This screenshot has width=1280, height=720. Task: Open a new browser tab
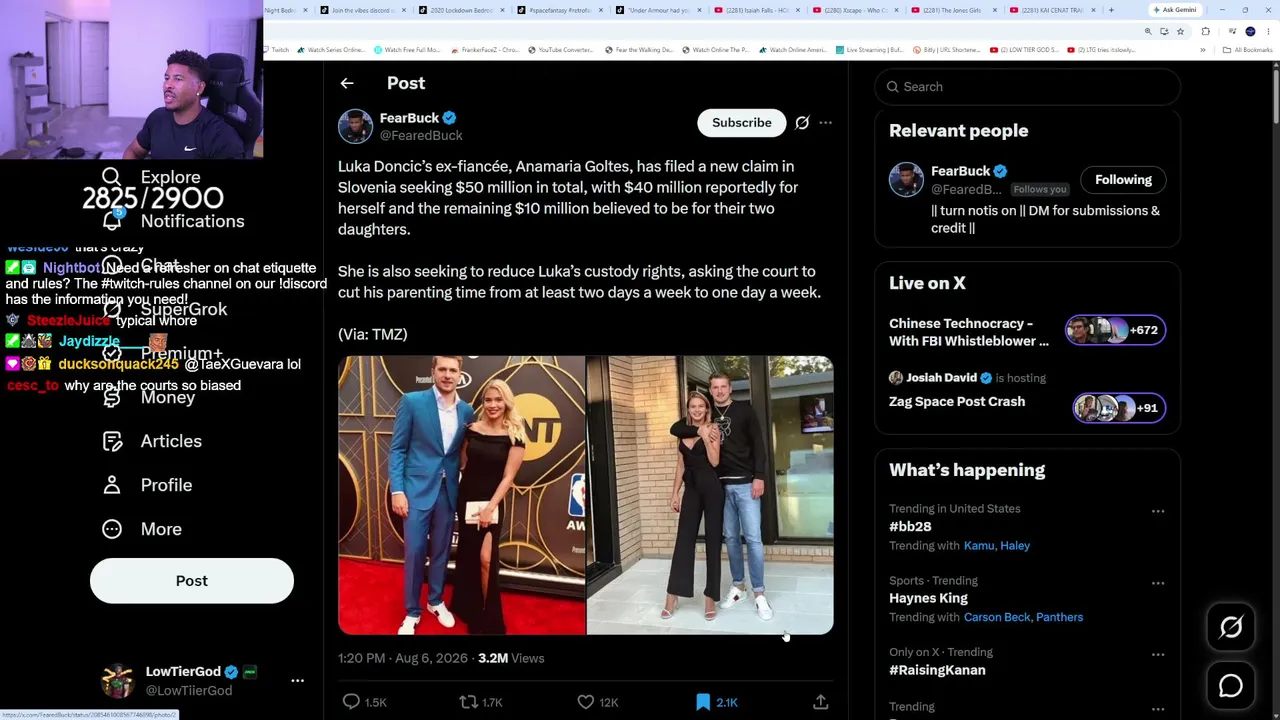tap(1111, 10)
